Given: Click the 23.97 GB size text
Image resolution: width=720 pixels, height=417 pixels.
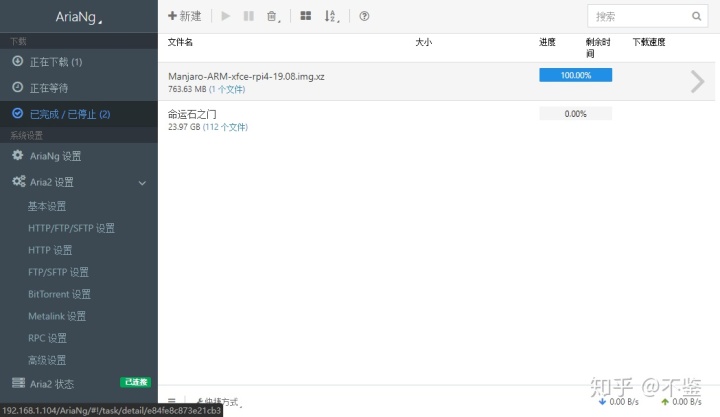Looking at the screenshot, I should [x=184, y=127].
